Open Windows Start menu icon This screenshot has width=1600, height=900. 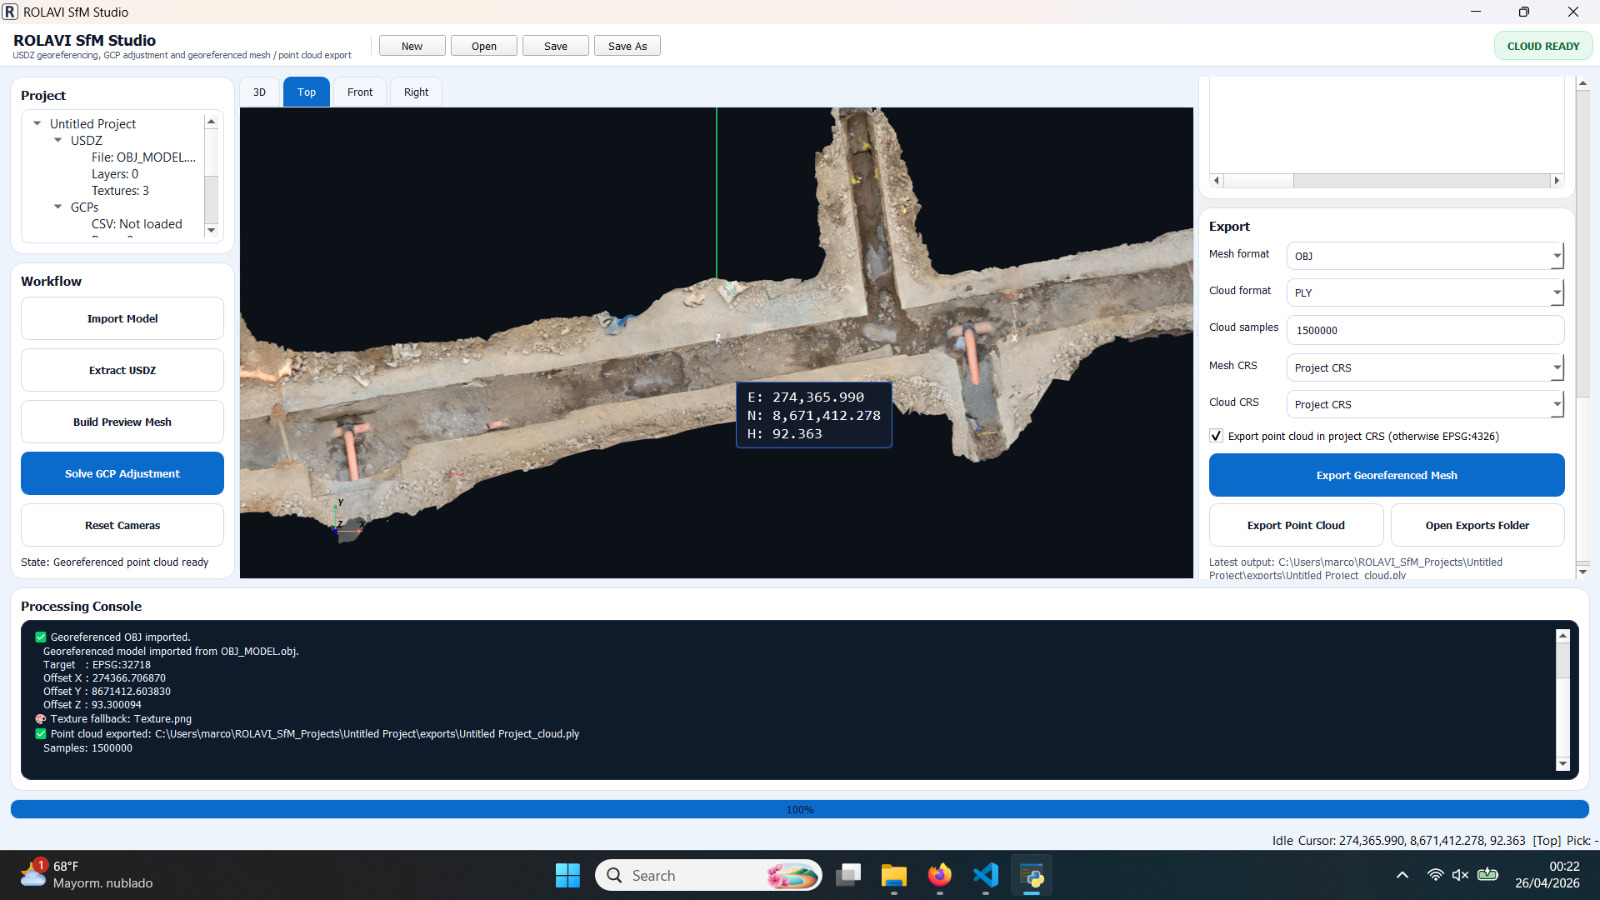tap(568, 875)
